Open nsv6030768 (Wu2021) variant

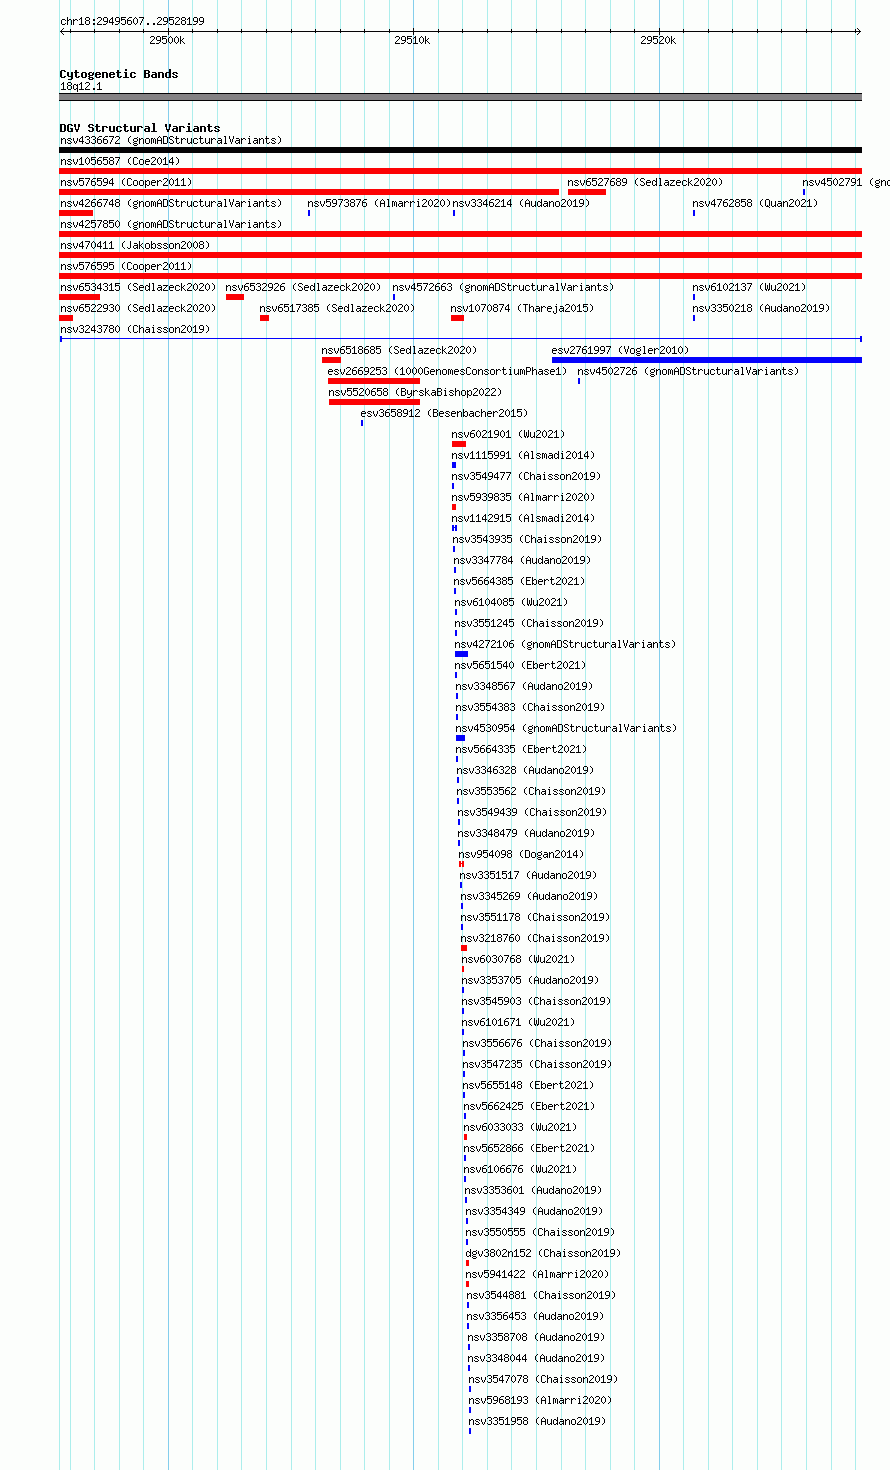tap(518, 959)
